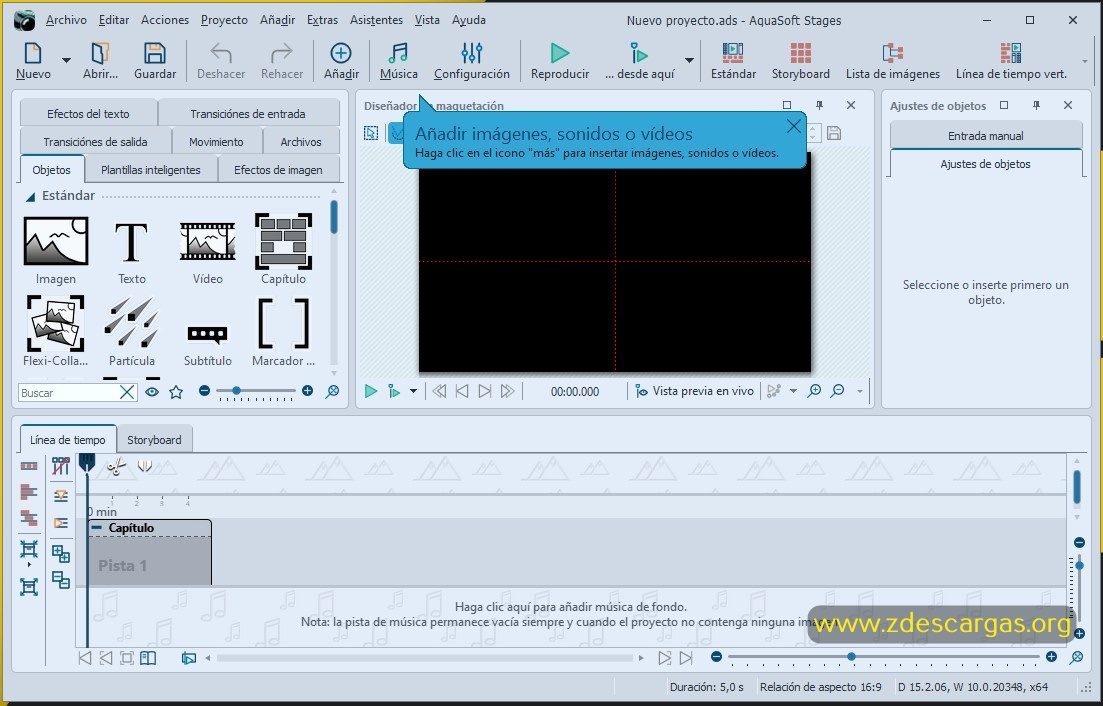The height and width of the screenshot is (706, 1103).
Task: Collapse the Estándar objects section
Action: (30, 197)
